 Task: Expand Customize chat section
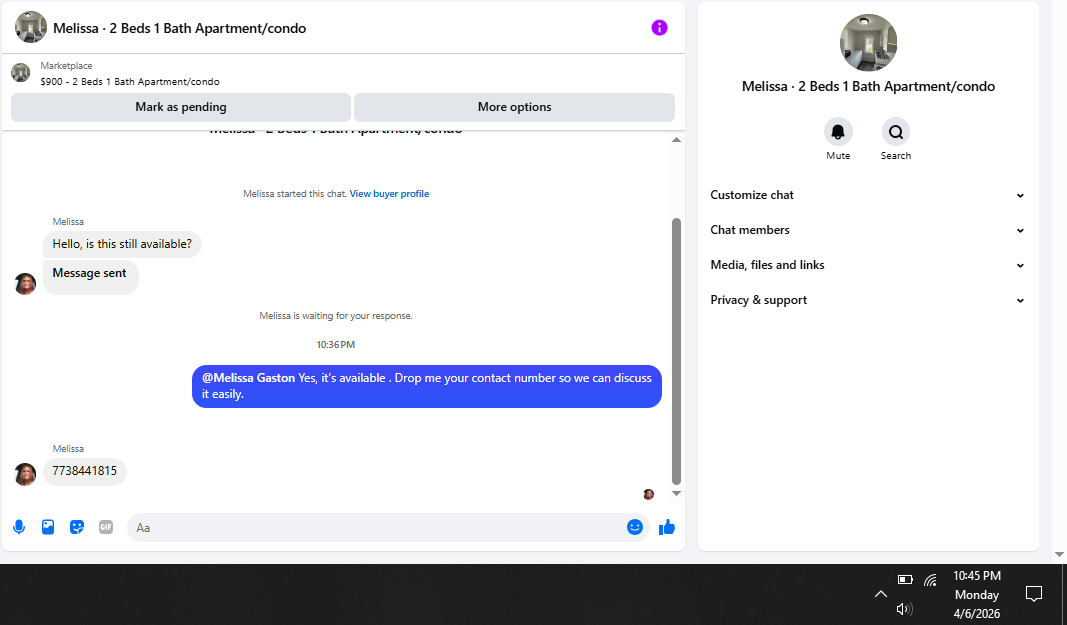pos(868,195)
